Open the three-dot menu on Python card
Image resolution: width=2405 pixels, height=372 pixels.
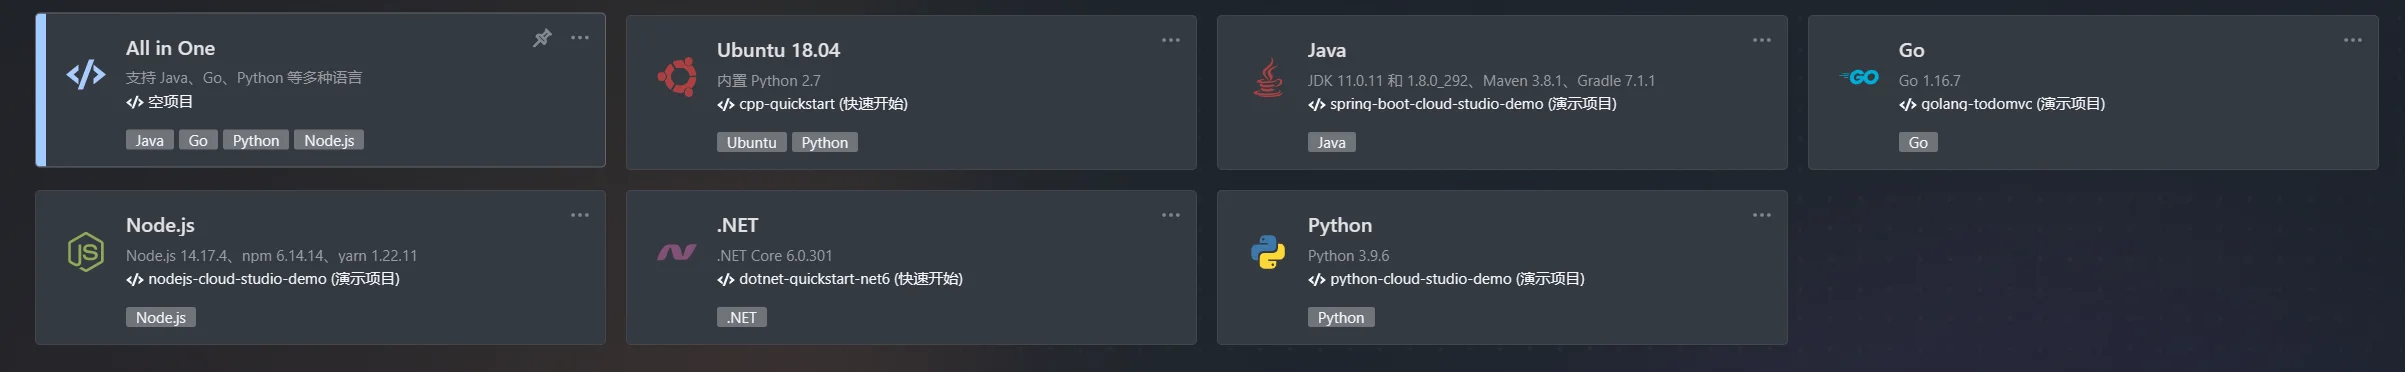click(x=1762, y=215)
